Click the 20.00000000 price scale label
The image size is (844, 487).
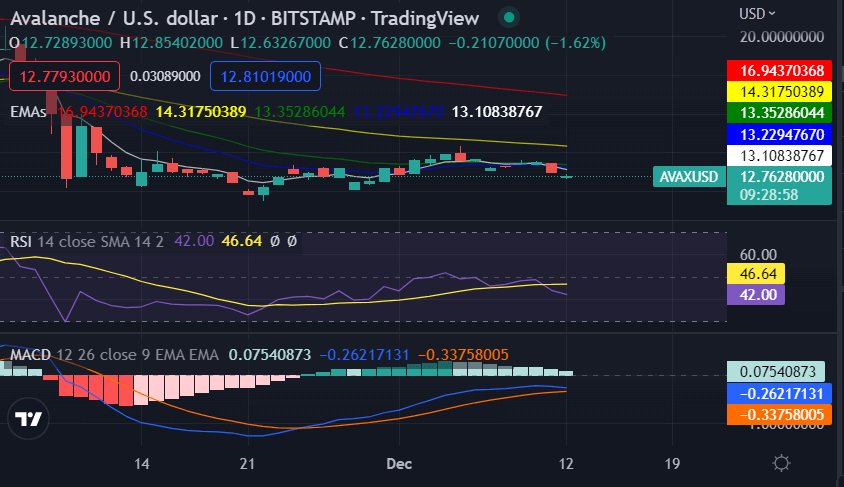782,37
